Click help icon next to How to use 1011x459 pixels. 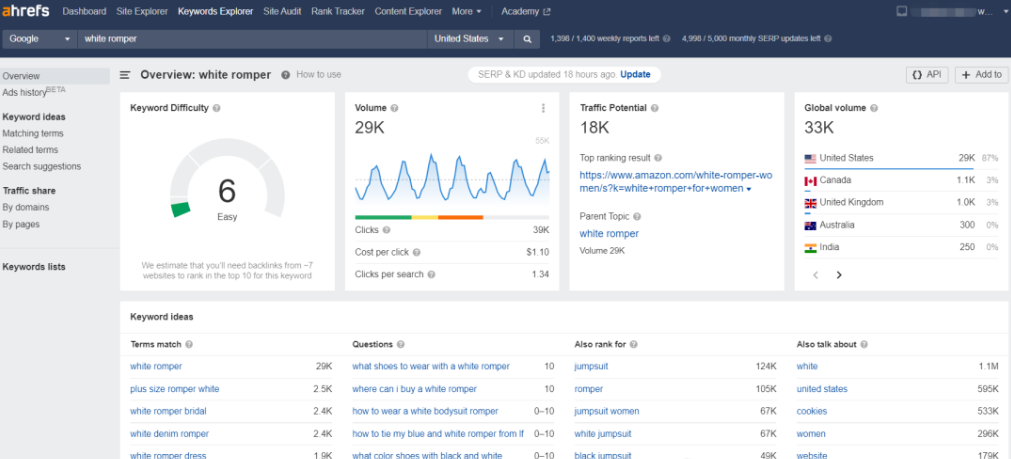tap(286, 75)
